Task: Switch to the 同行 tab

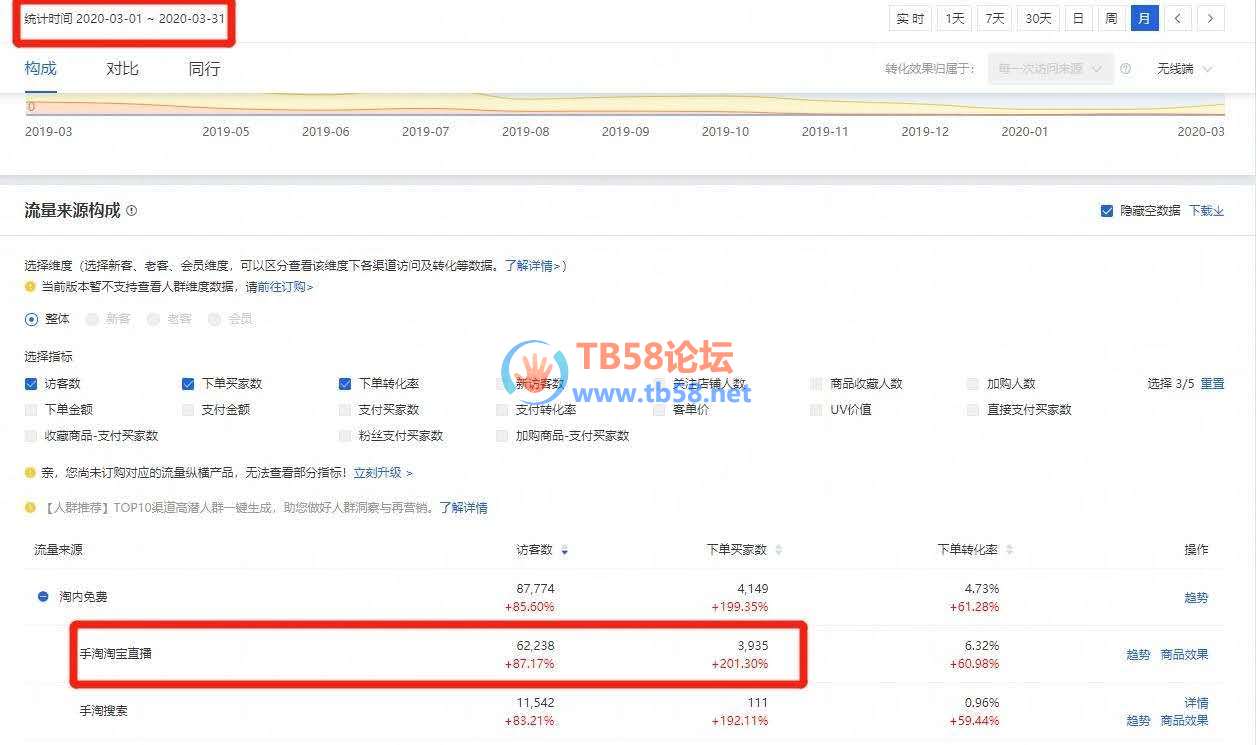Action: coord(204,68)
